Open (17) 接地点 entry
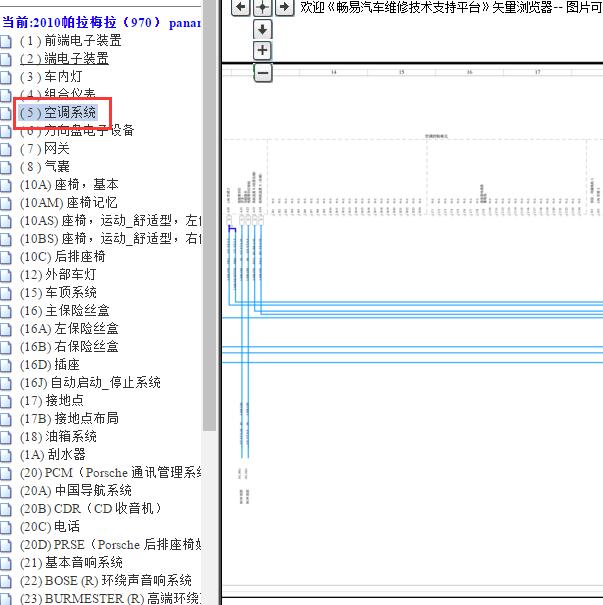Screen dimensions: 603x605 52,401
